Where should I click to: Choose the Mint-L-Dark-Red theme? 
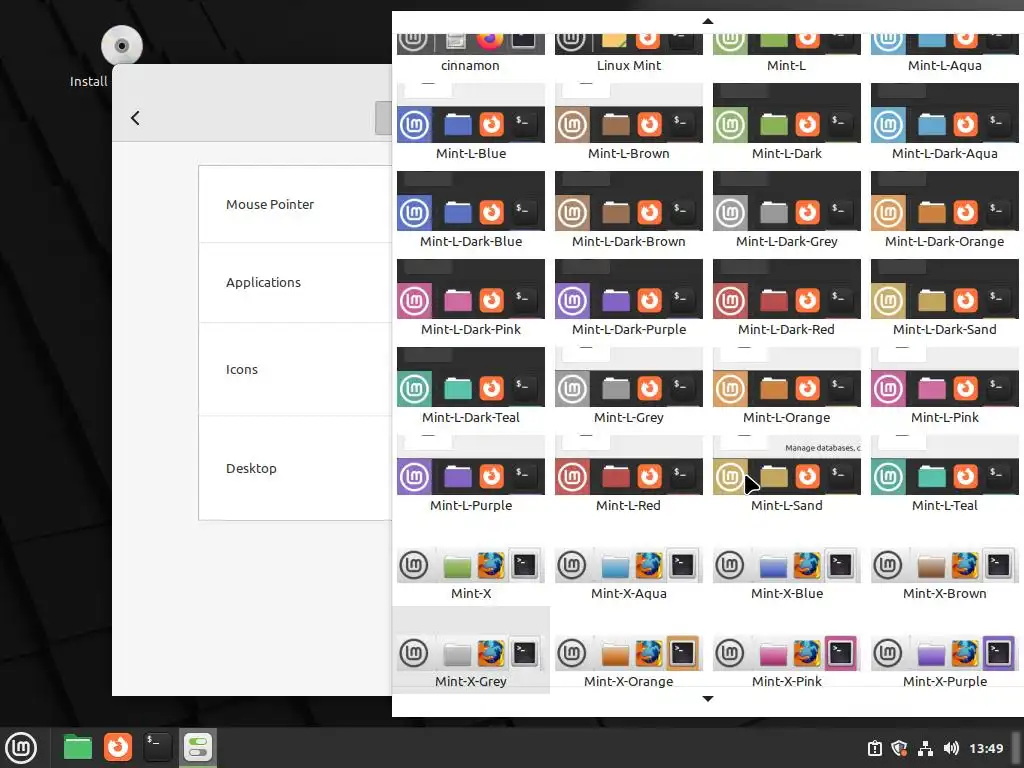click(786, 298)
